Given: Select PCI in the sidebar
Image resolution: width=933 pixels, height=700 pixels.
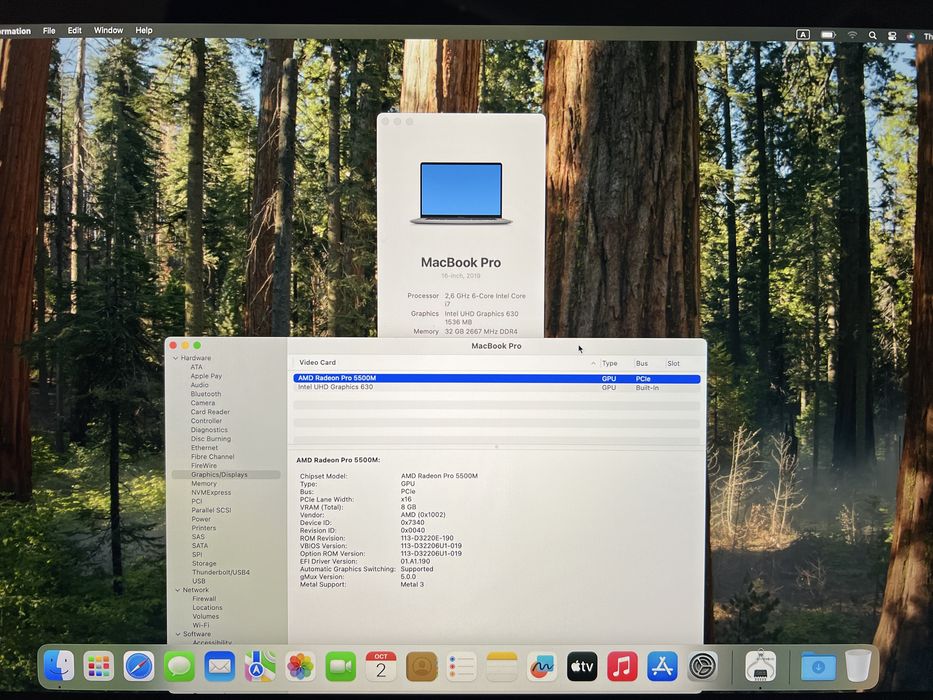Looking at the screenshot, I should (x=197, y=501).
